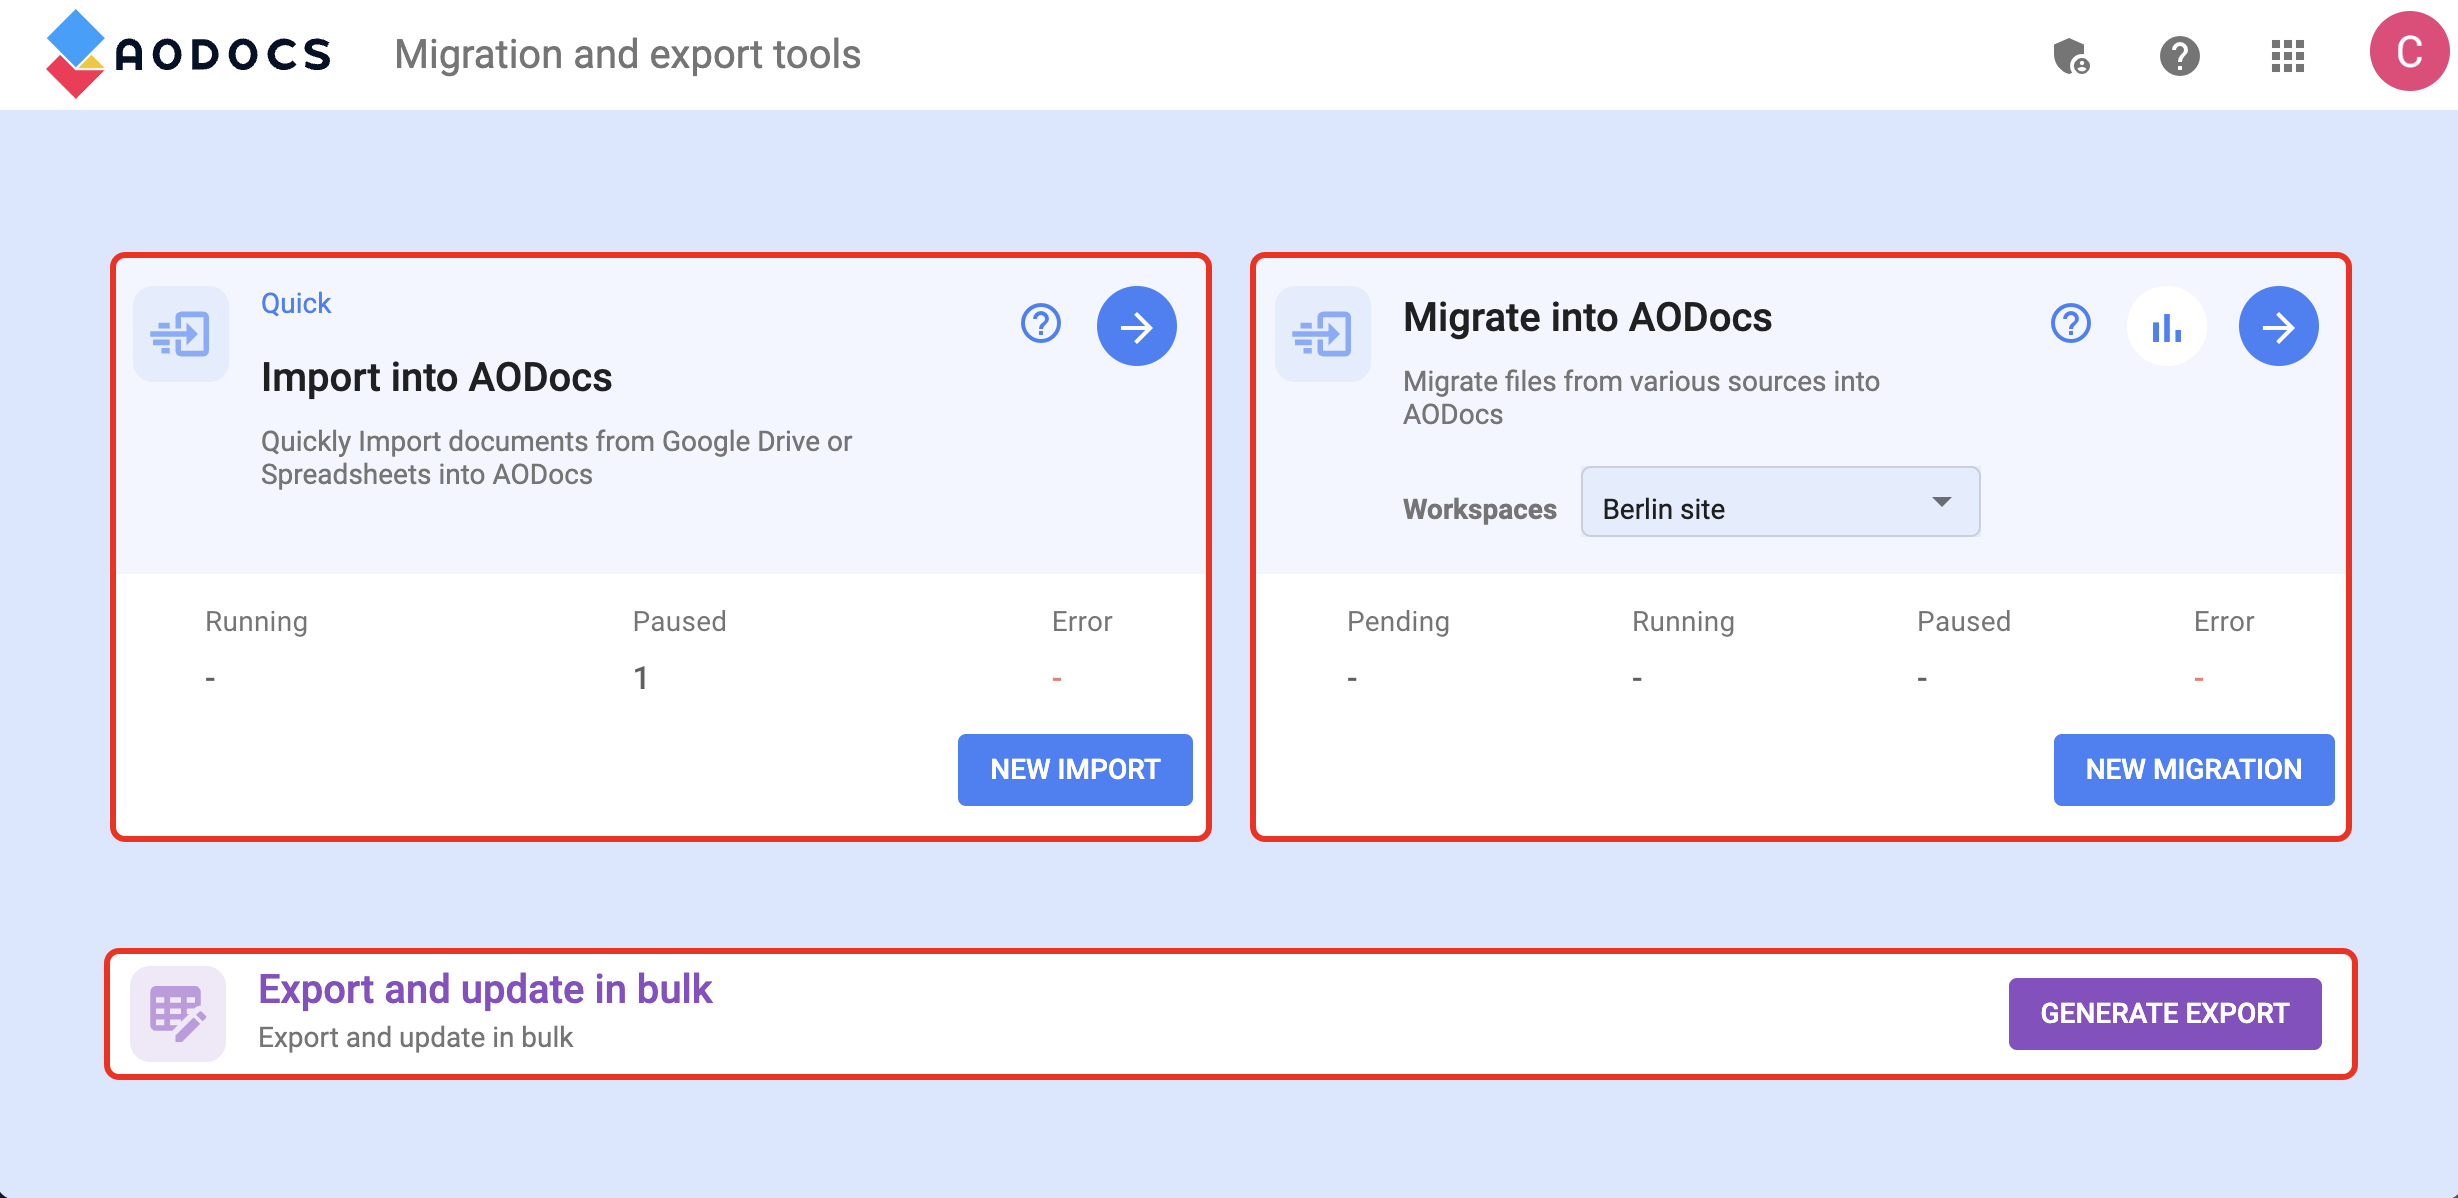Open Export and update in bulk

485,988
